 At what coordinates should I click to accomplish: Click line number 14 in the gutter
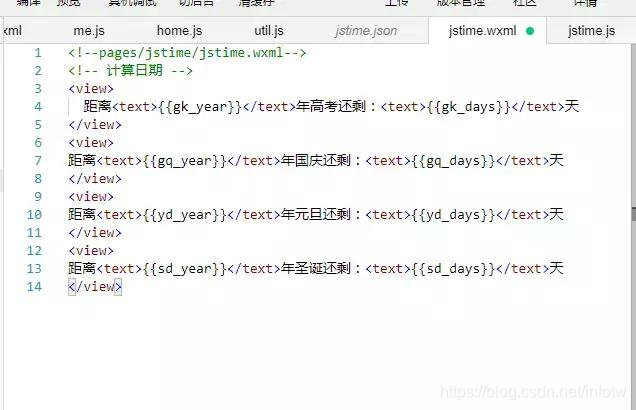(x=34, y=287)
